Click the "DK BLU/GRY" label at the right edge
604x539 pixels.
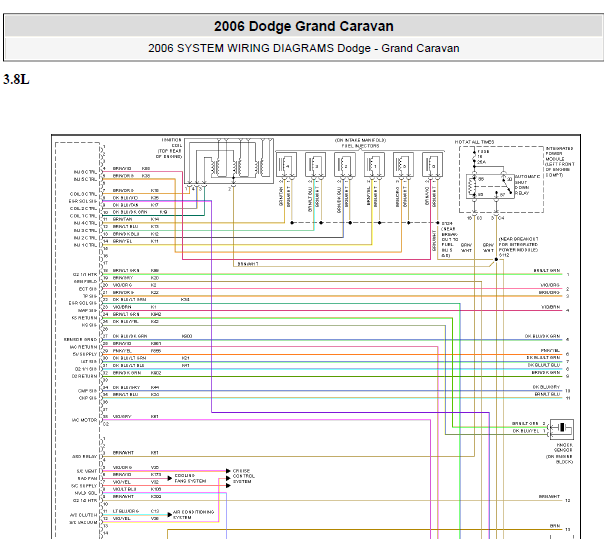tap(546, 387)
